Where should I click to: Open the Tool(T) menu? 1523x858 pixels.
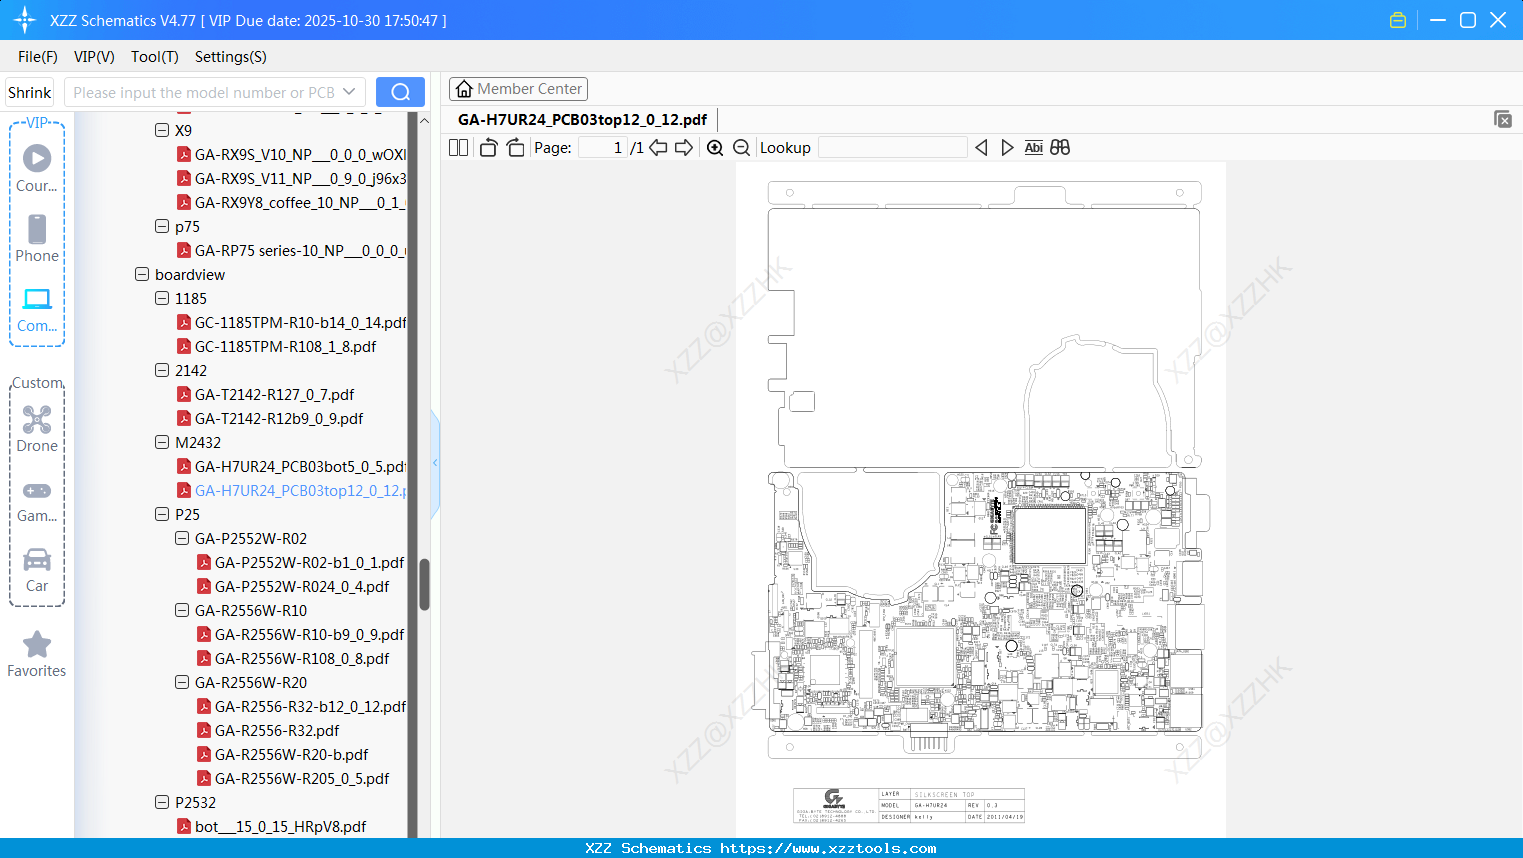[155, 57]
